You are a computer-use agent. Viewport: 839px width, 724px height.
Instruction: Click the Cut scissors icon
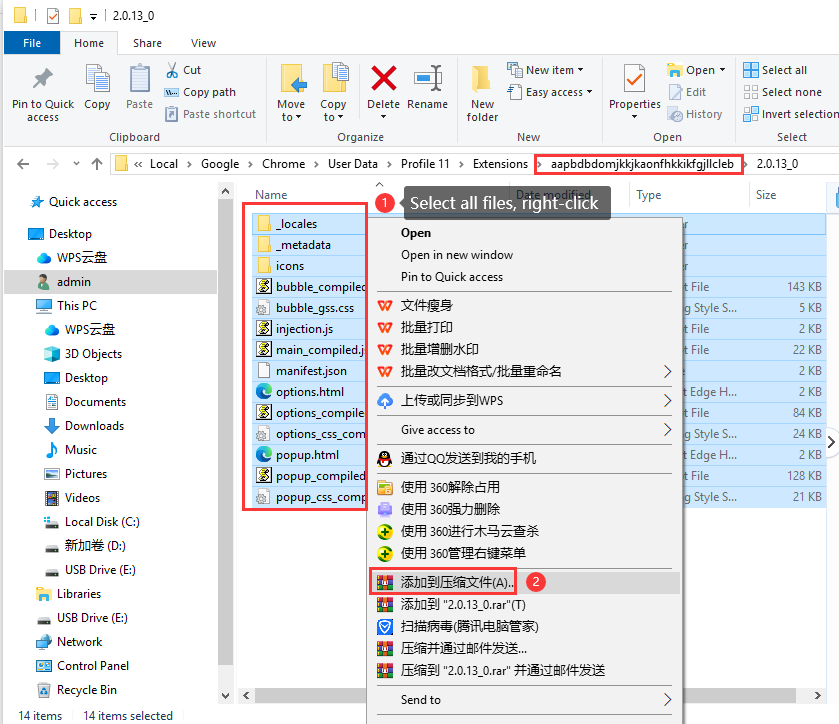click(172, 70)
